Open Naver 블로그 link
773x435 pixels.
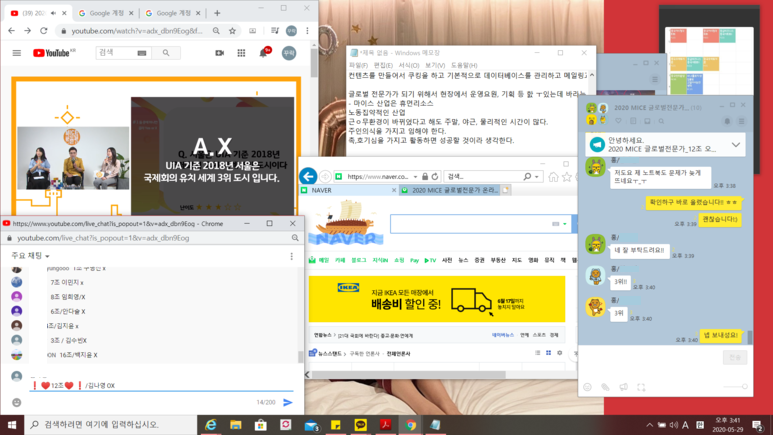click(x=358, y=260)
